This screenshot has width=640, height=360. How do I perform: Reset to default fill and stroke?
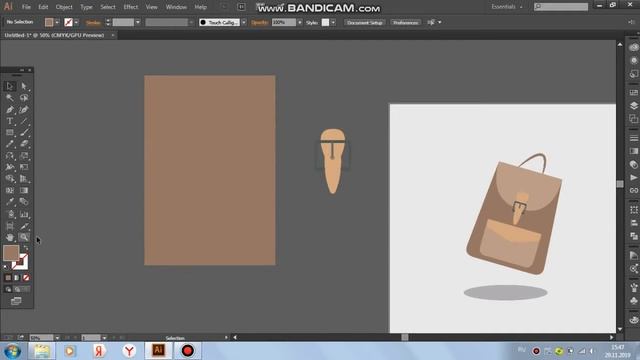pyautogui.click(x=6, y=267)
